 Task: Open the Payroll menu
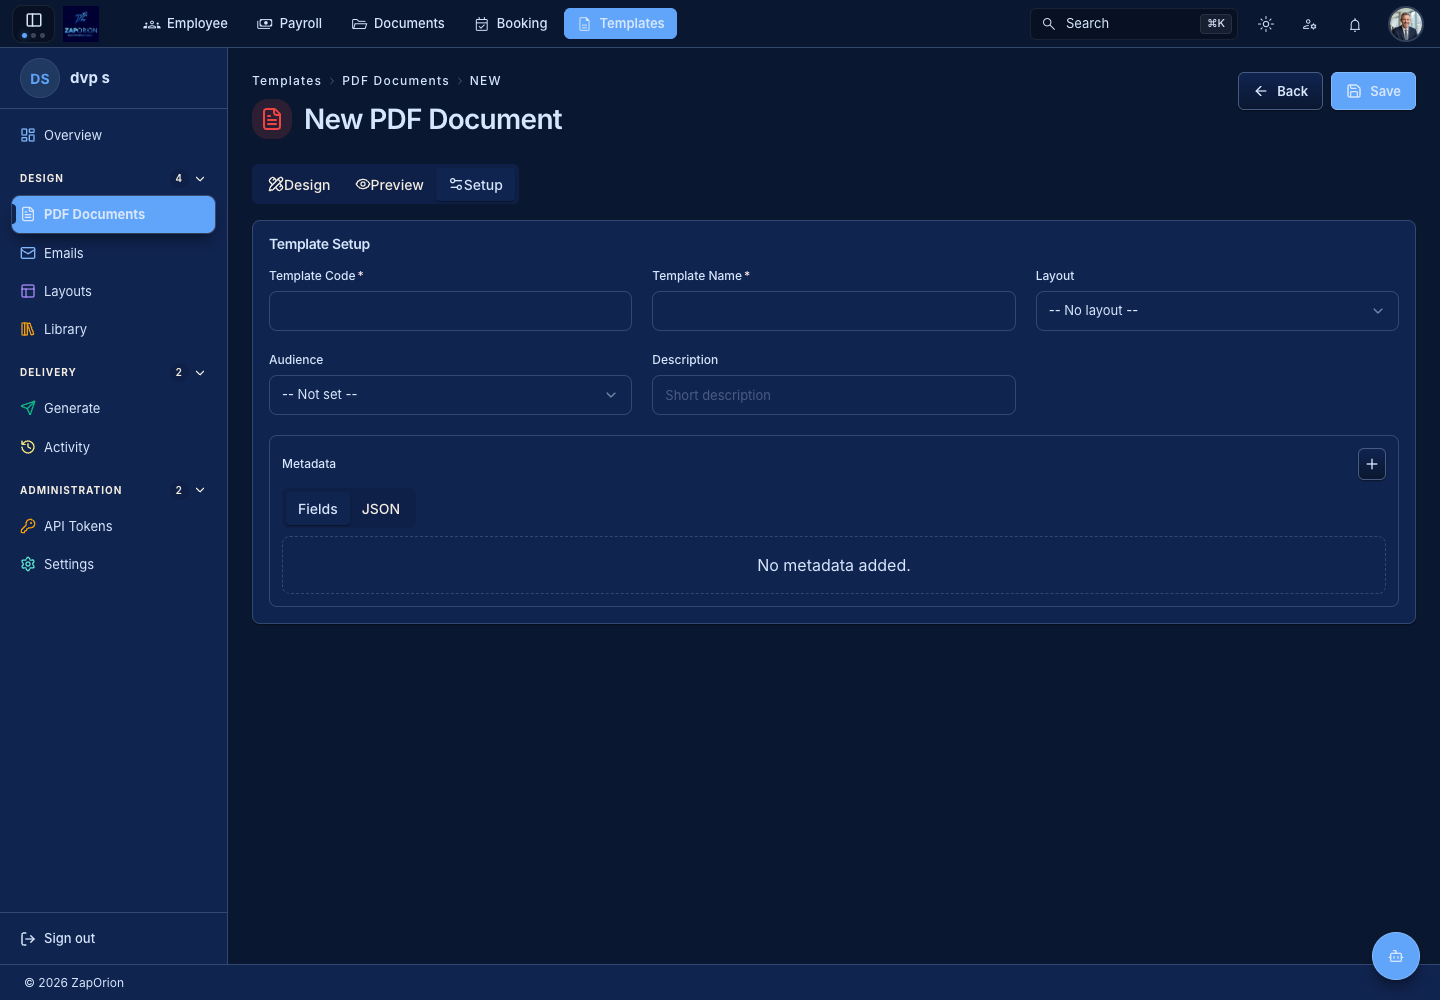pyautogui.click(x=289, y=23)
